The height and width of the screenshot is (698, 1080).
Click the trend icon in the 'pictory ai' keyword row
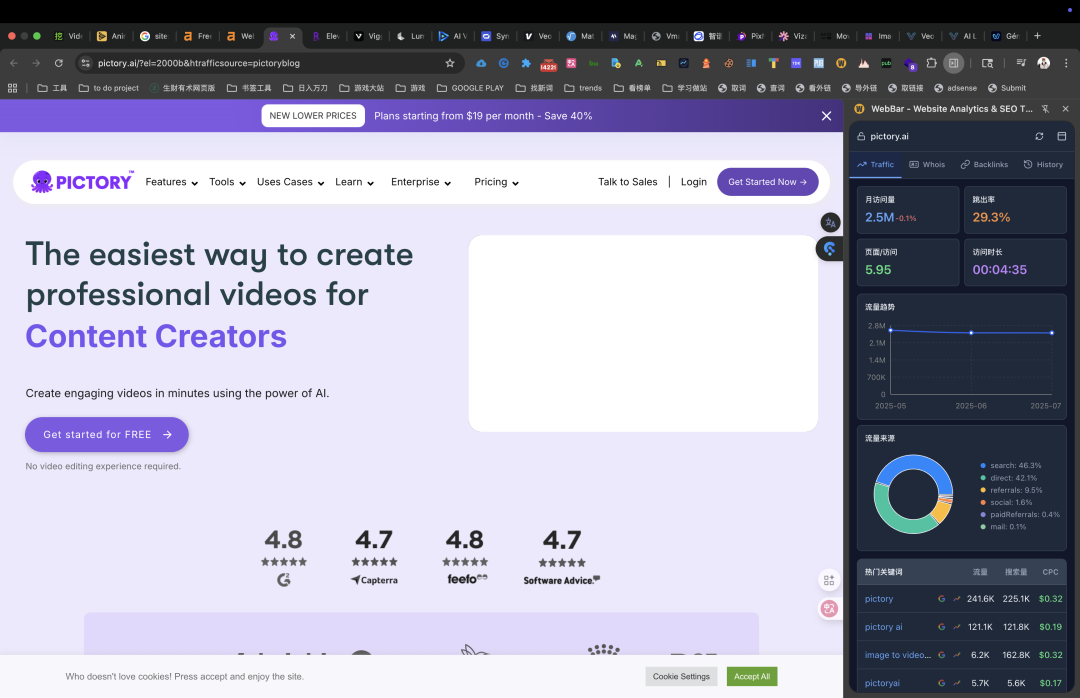pos(957,627)
